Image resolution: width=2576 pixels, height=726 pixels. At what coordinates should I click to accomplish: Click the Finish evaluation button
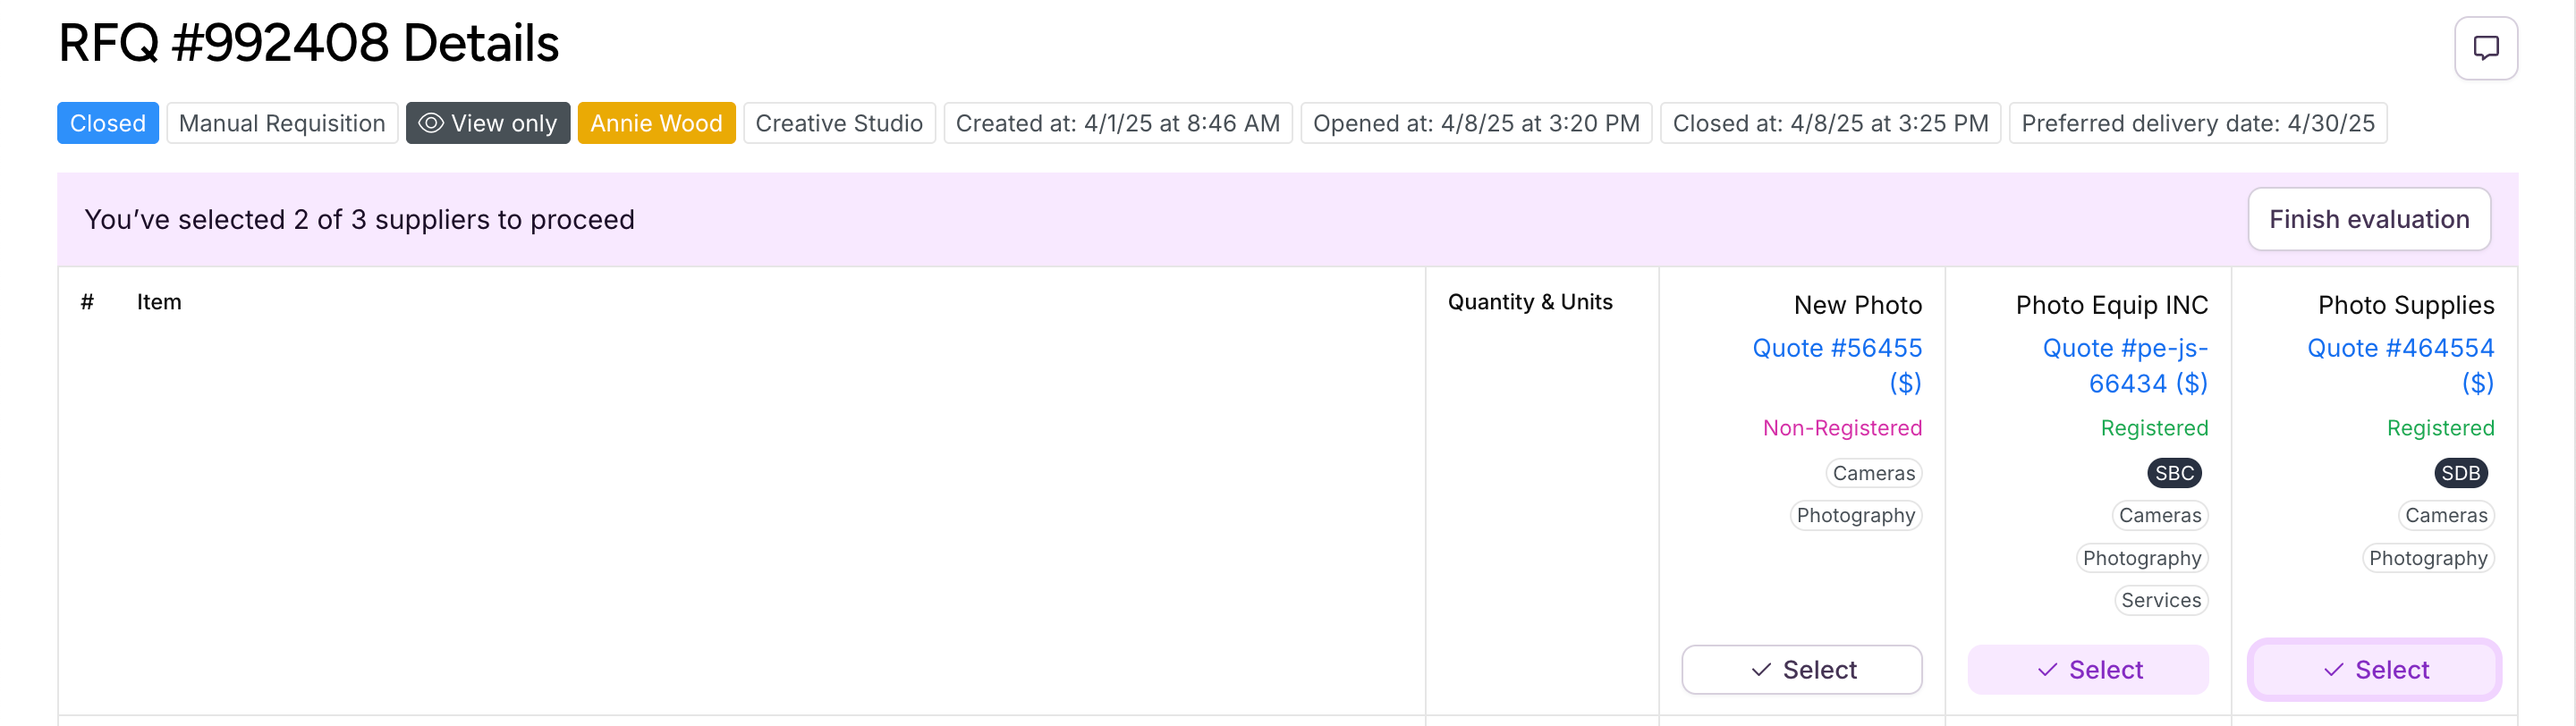click(2368, 219)
